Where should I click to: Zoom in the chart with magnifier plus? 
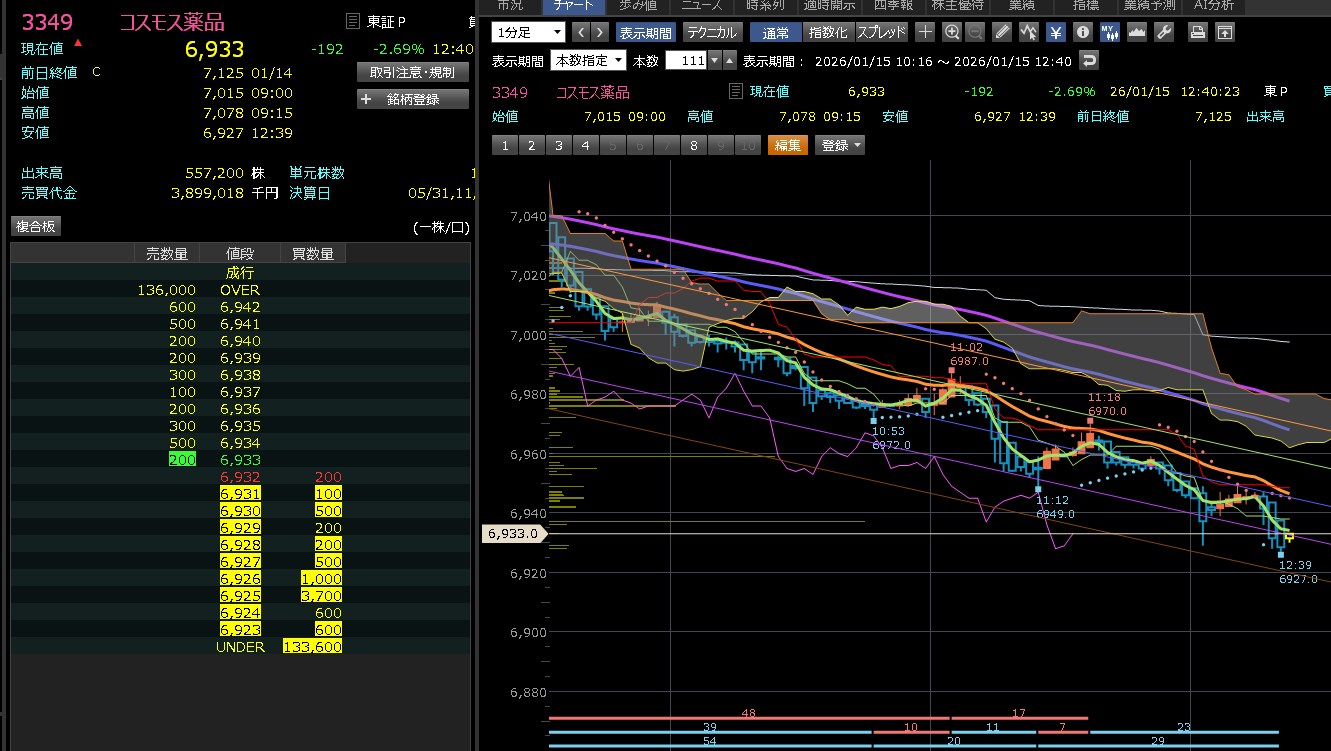(952, 32)
